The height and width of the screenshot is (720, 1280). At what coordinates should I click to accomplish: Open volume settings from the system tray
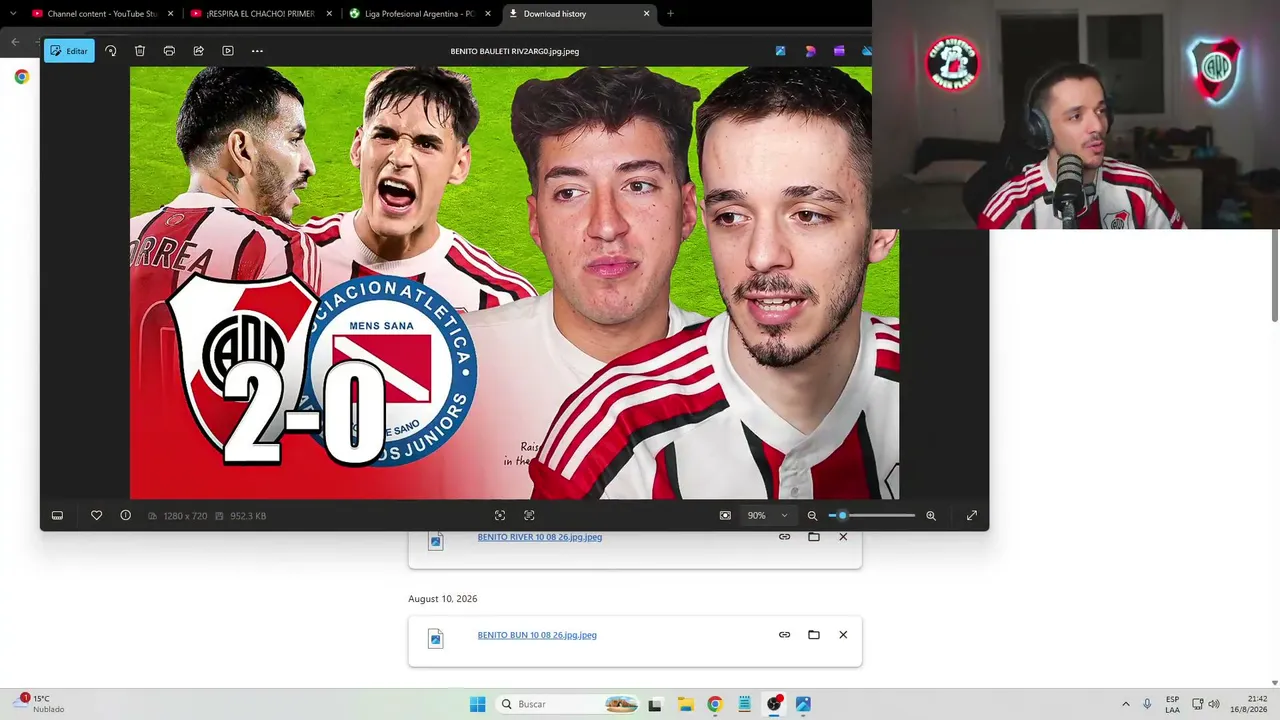point(1214,704)
